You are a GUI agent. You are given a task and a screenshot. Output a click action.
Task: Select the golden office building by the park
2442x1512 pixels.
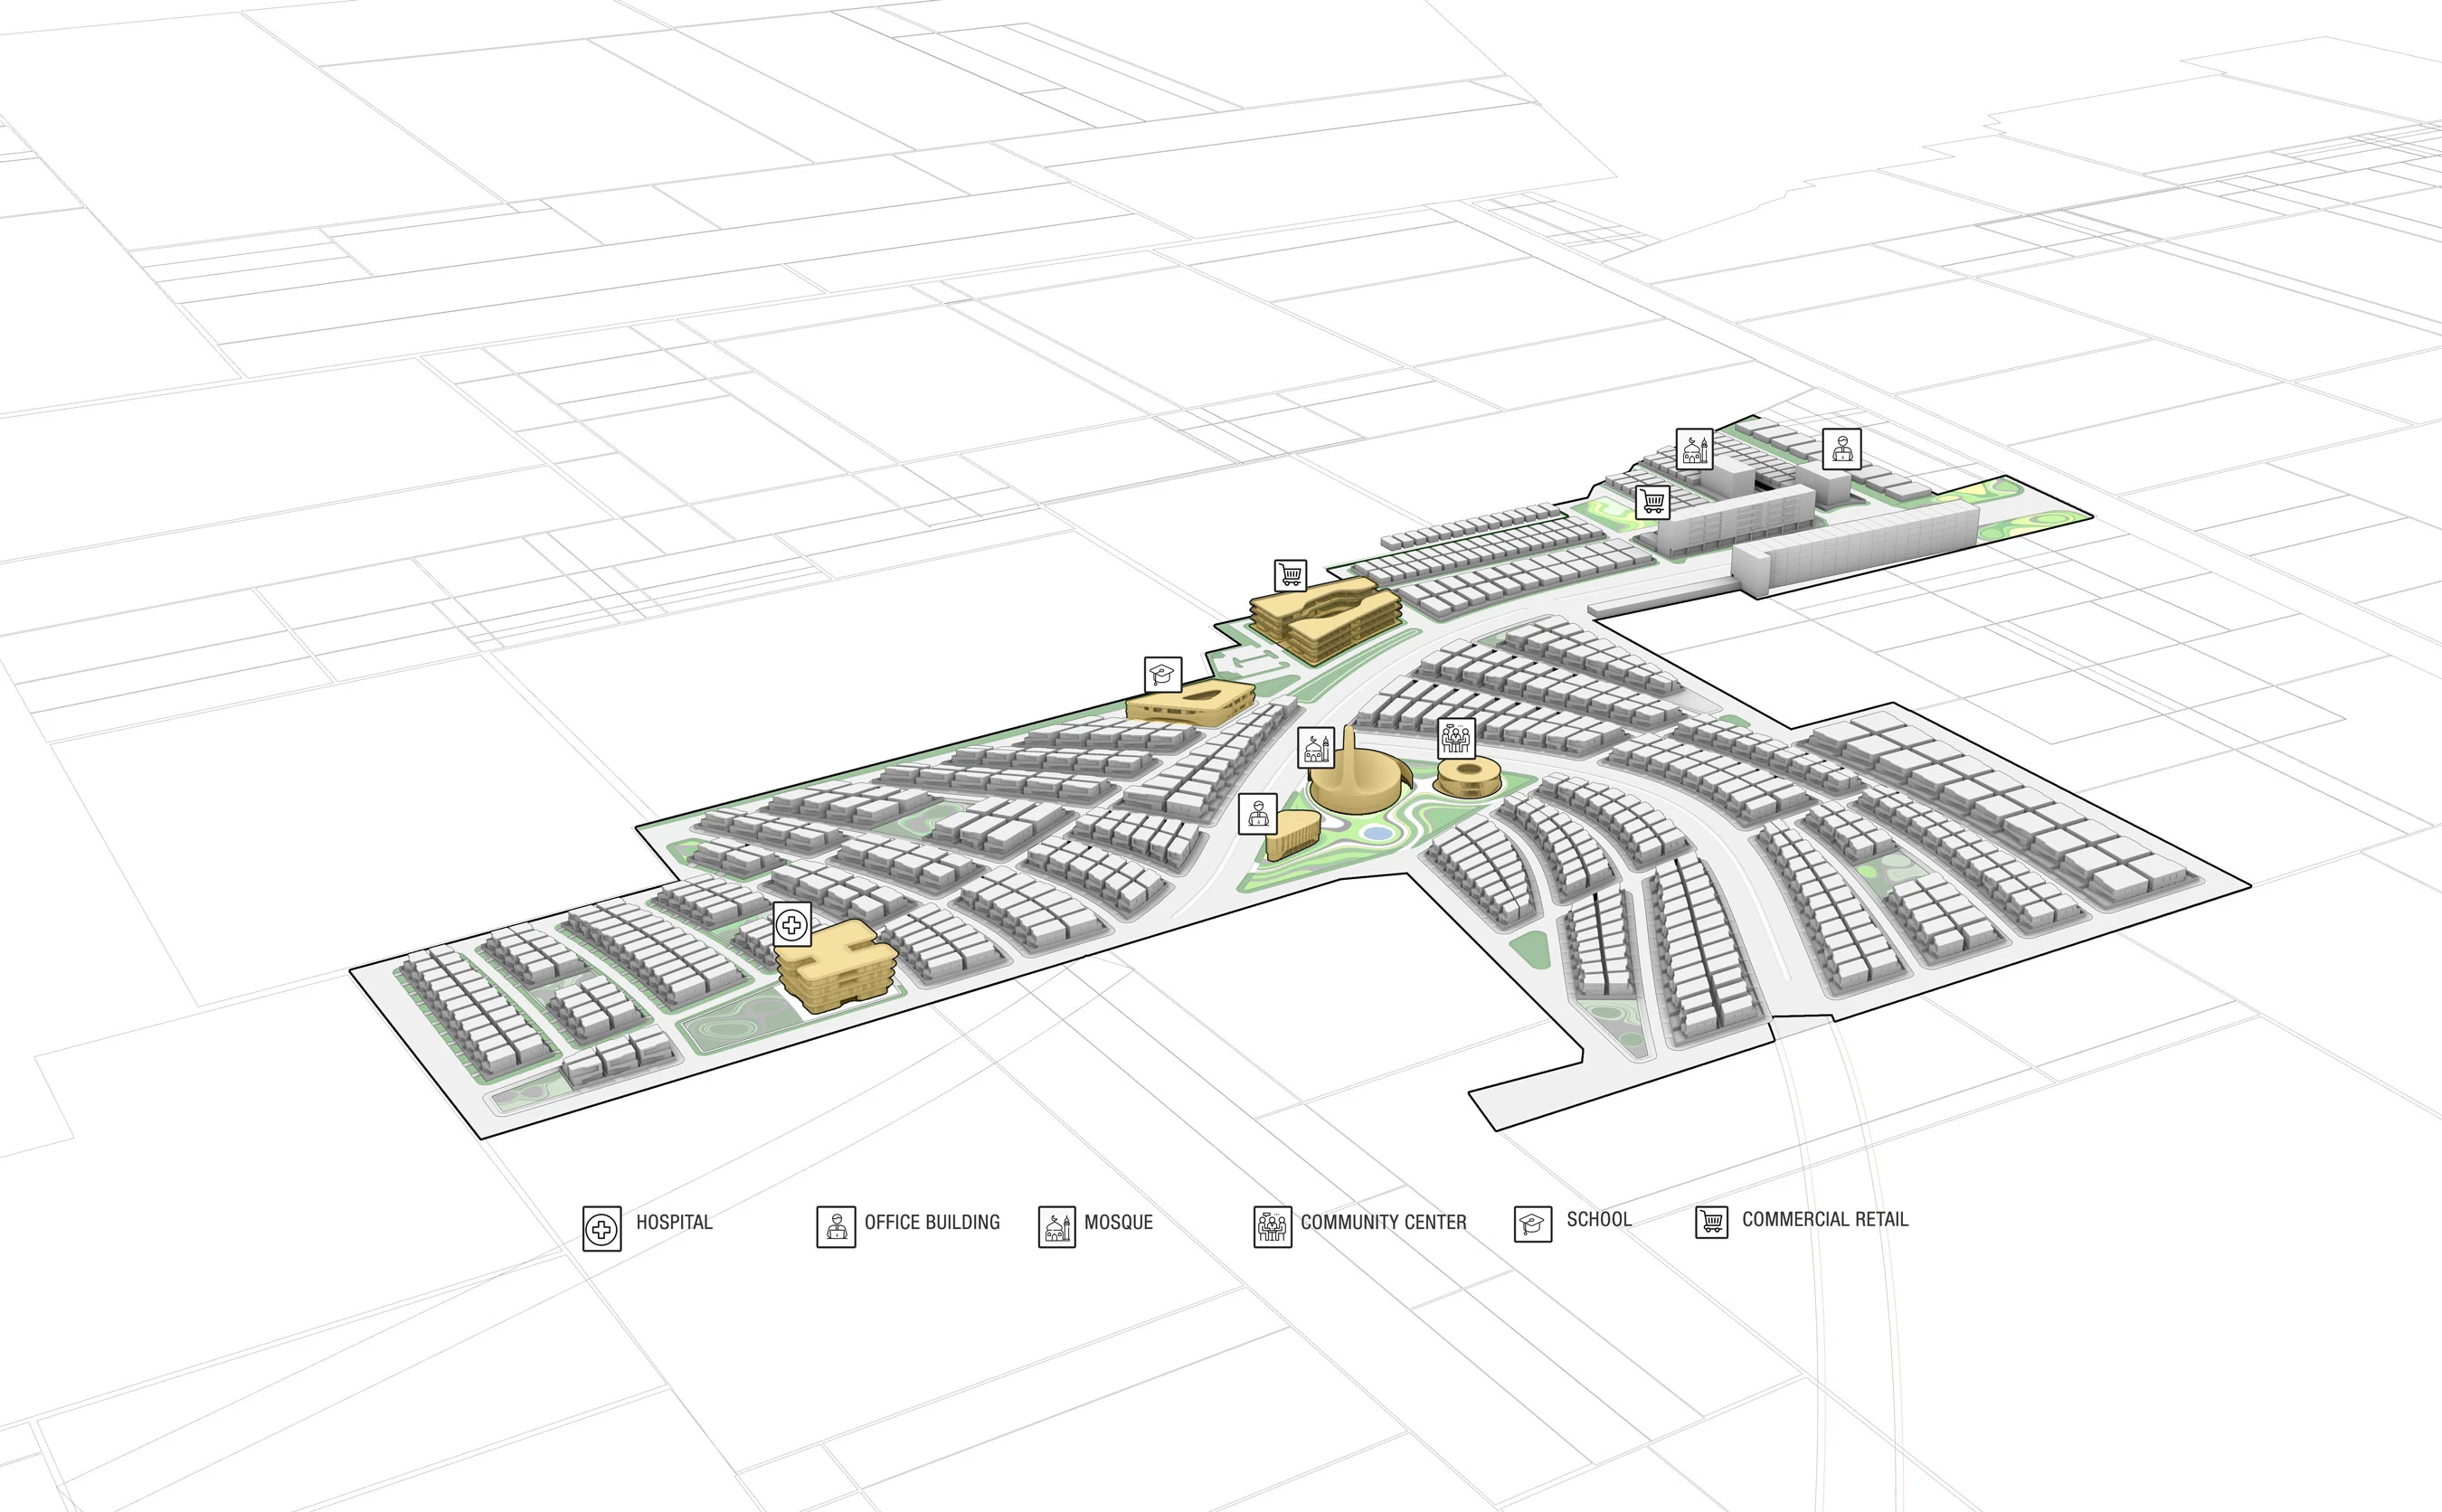pyautogui.click(x=1293, y=836)
